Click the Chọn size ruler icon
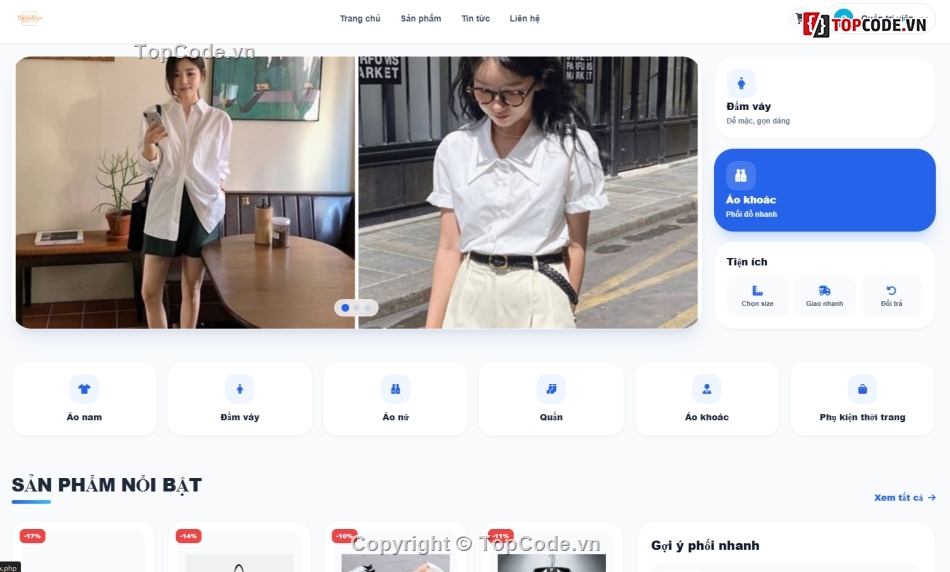 (x=757, y=290)
